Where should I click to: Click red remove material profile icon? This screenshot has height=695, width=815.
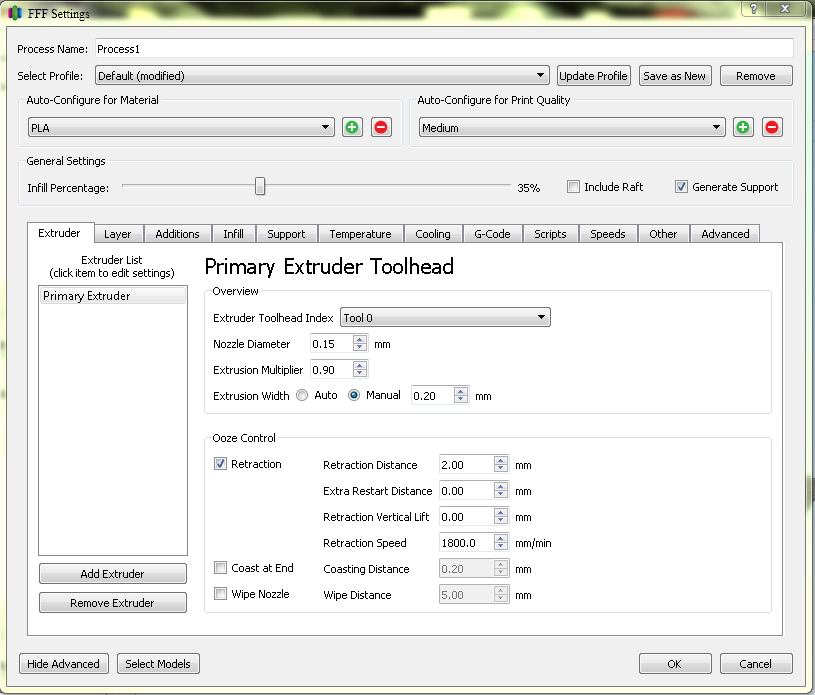pyautogui.click(x=381, y=127)
